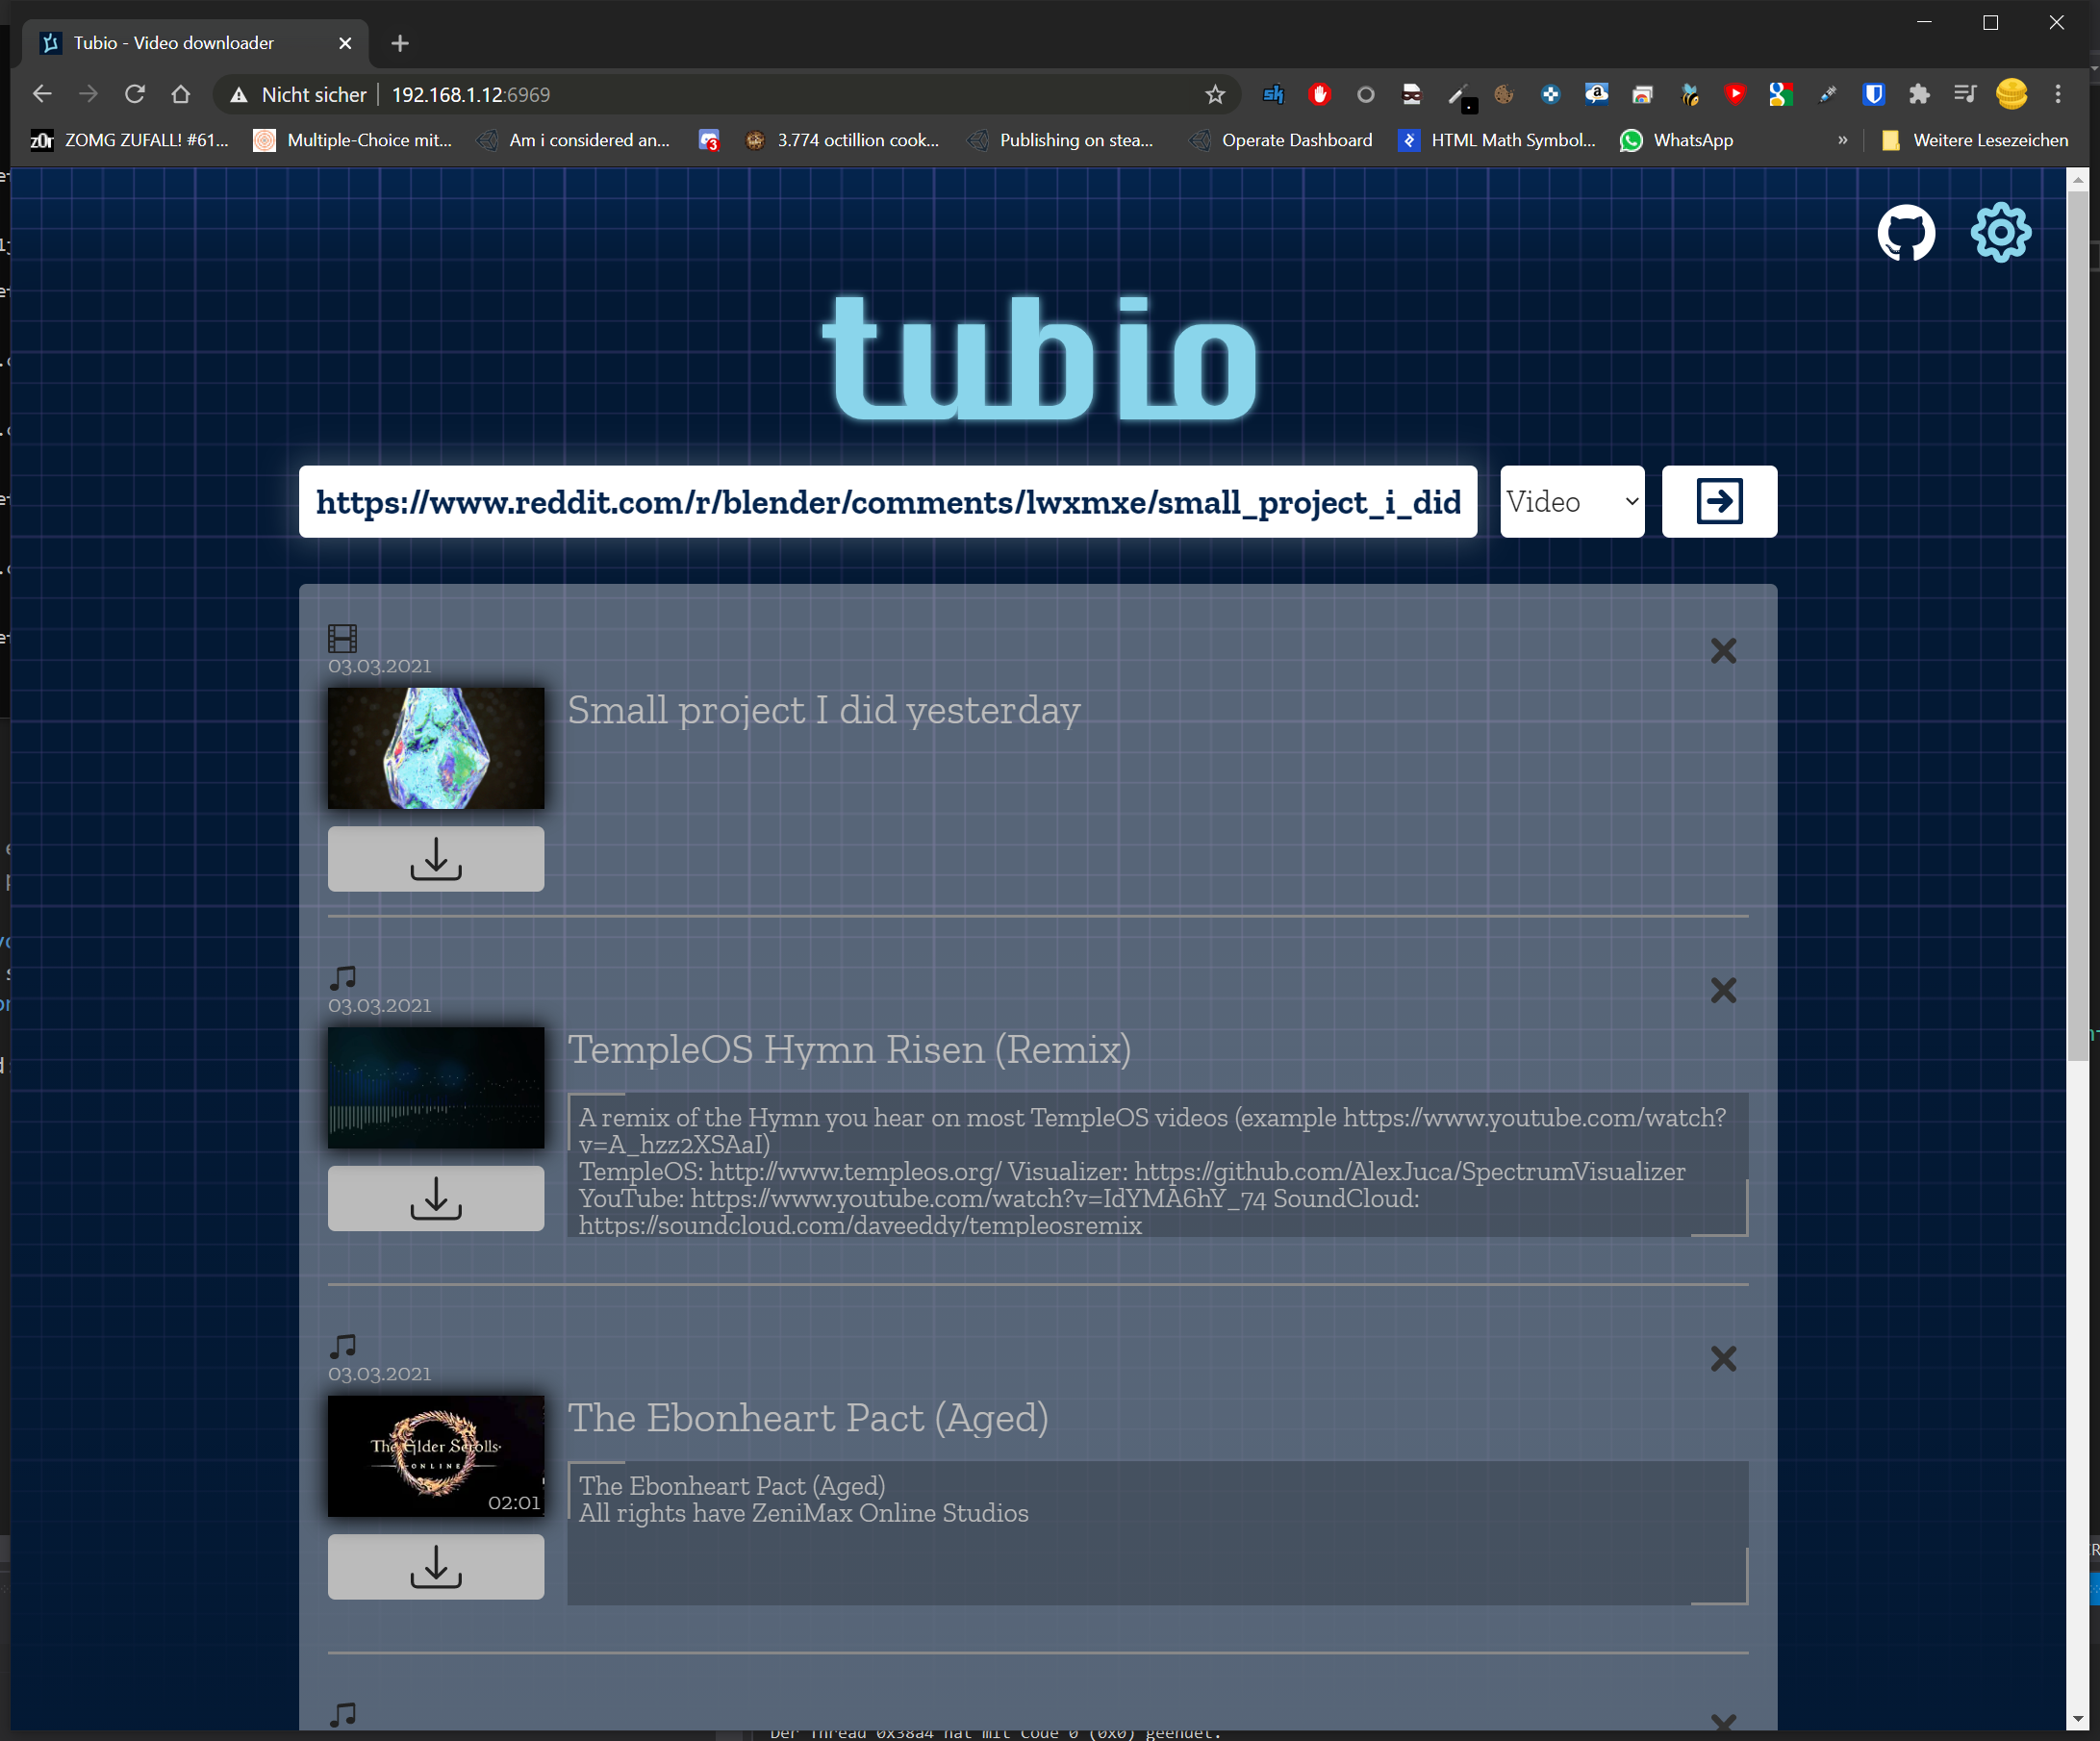This screenshot has height=1741, width=2100.
Task: Open the GitHub repository icon
Action: click(x=1905, y=233)
